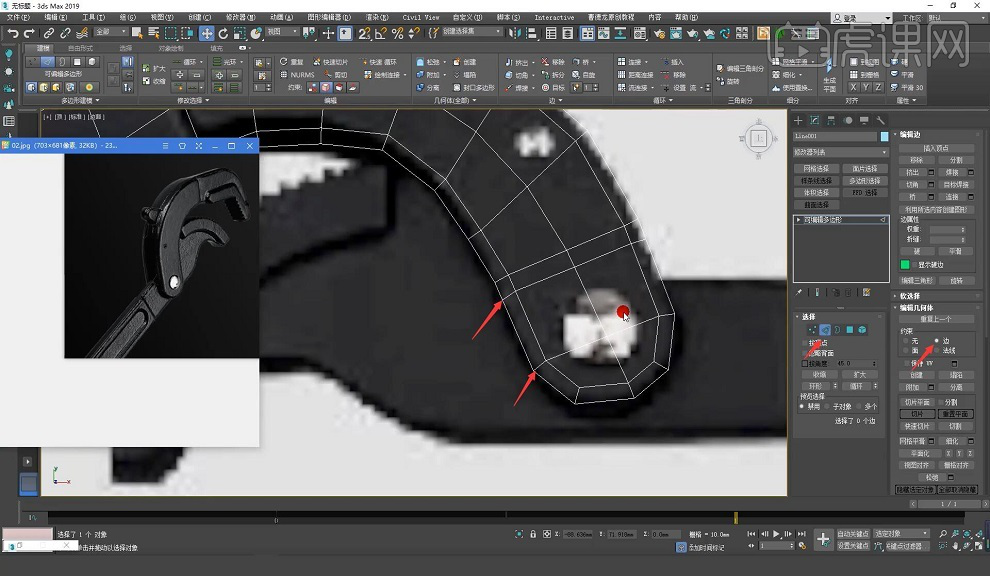Image resolution: width=990 pixels, height=576 pixels.
Task: Select the 法线 constraint radio button
Action: click(x=936, y=350)
